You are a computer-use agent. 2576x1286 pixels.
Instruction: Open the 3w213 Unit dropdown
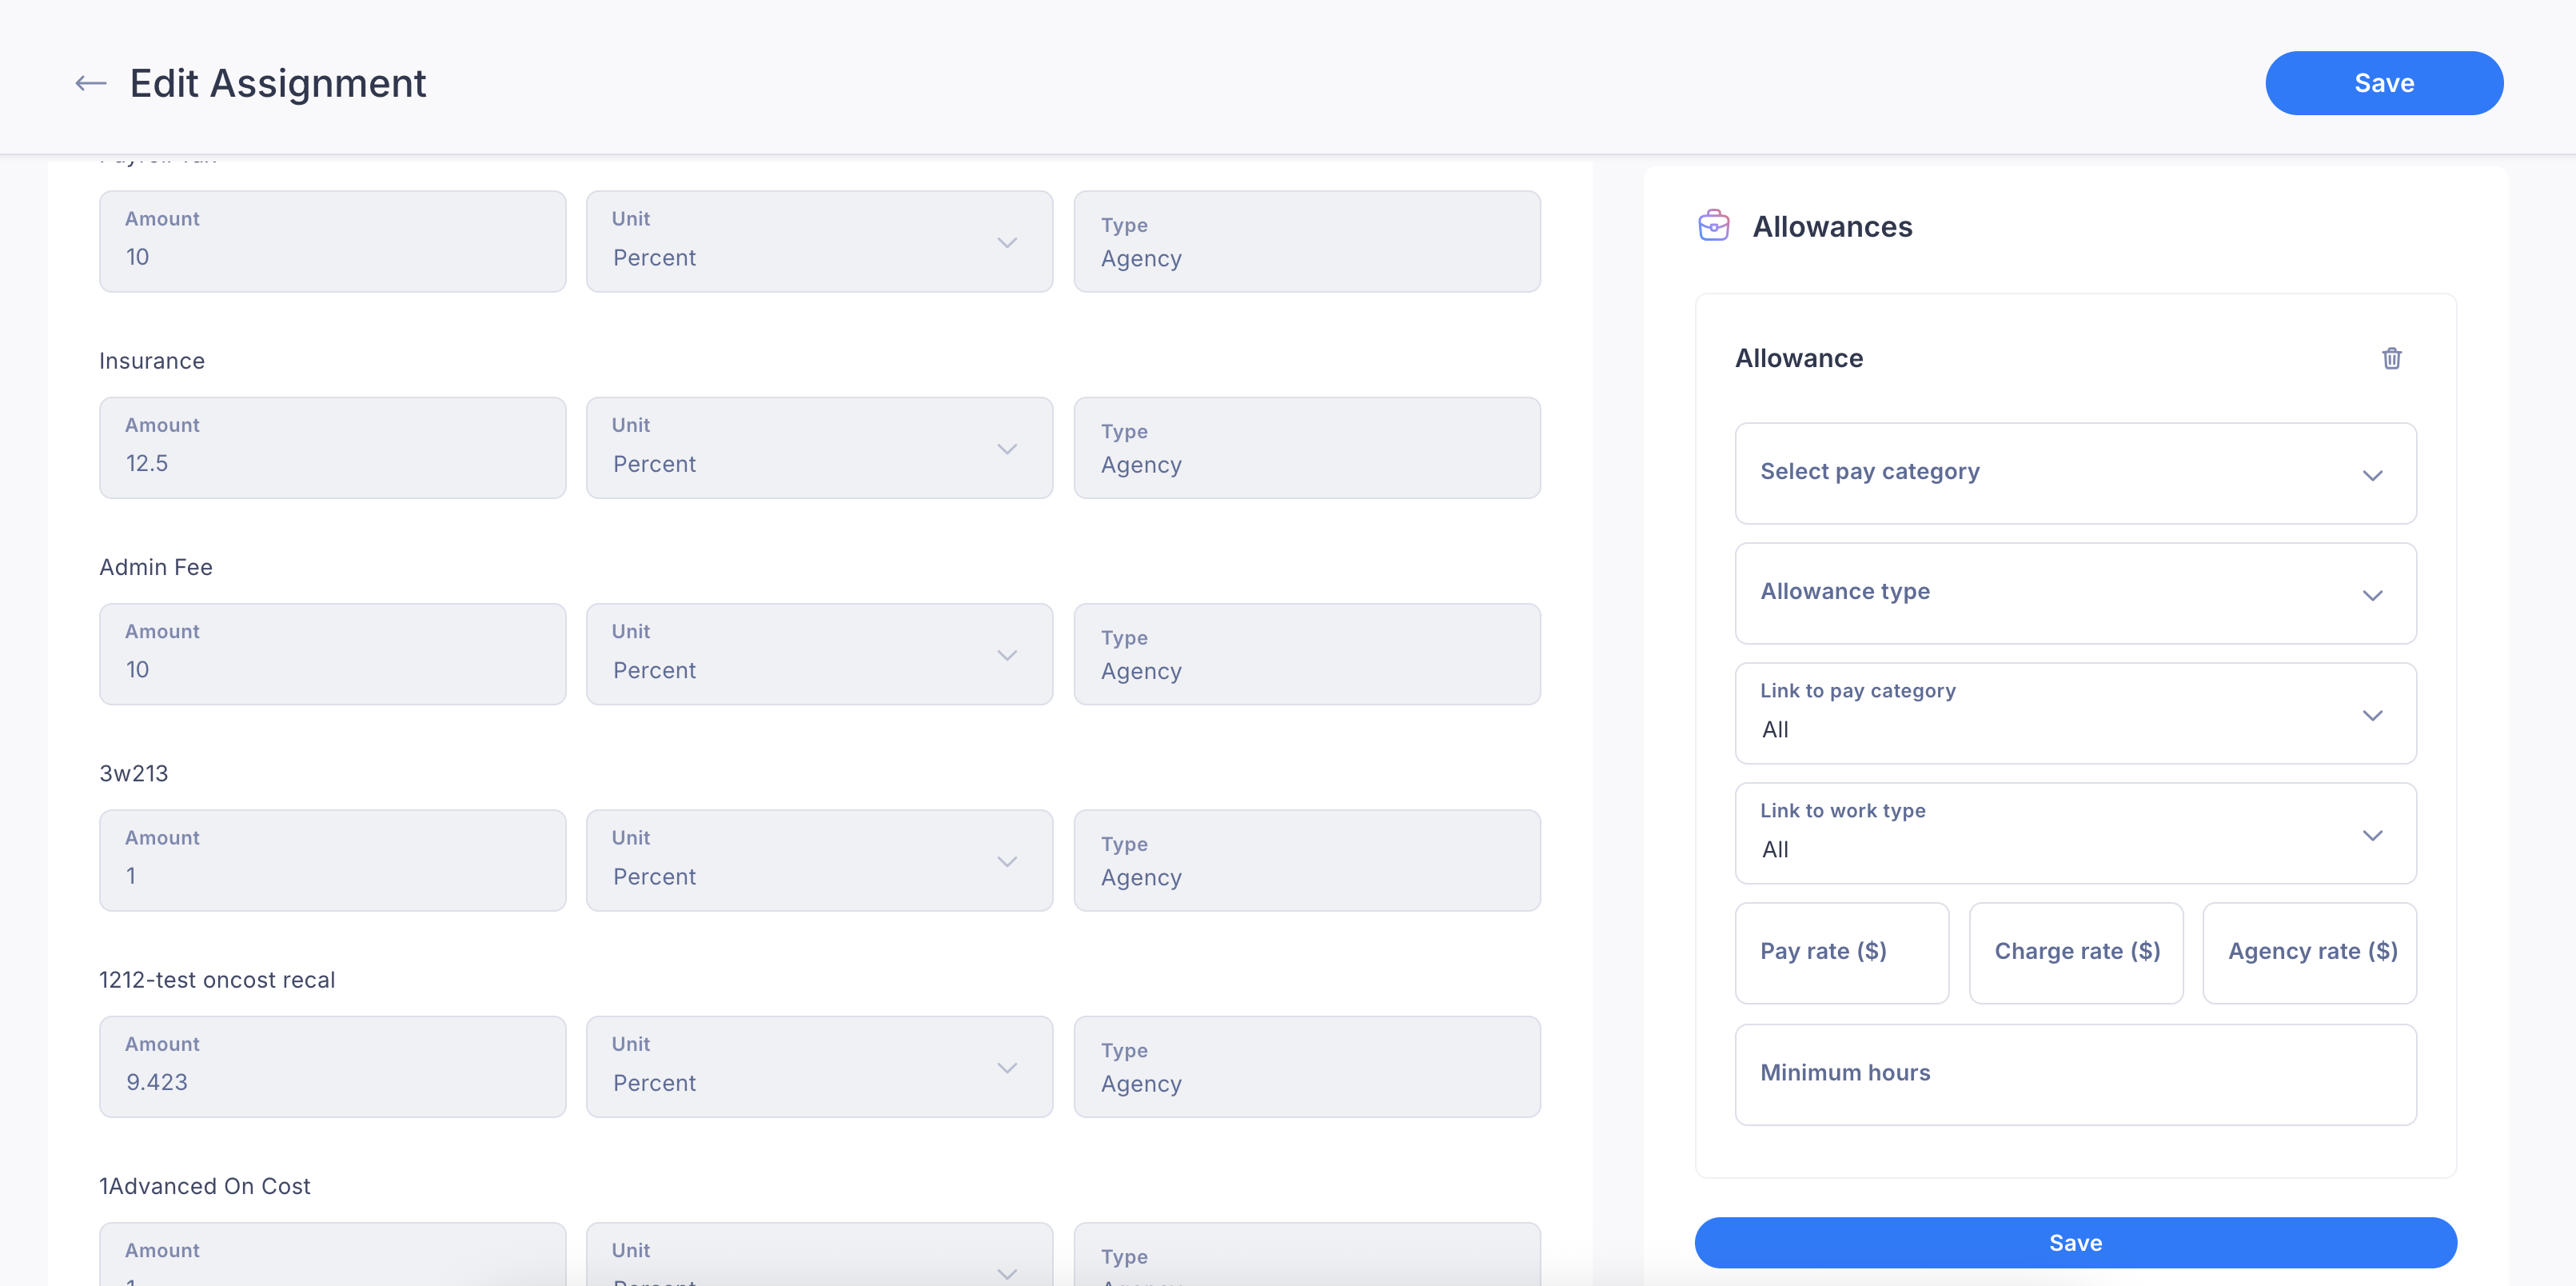[819, 860]
